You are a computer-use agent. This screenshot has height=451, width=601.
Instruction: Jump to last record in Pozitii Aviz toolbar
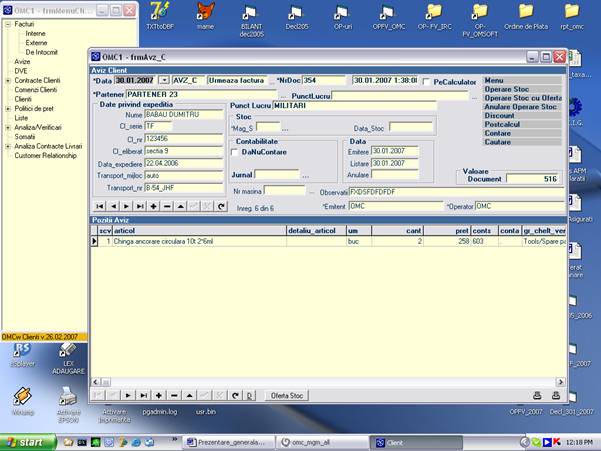pos(144,395)
